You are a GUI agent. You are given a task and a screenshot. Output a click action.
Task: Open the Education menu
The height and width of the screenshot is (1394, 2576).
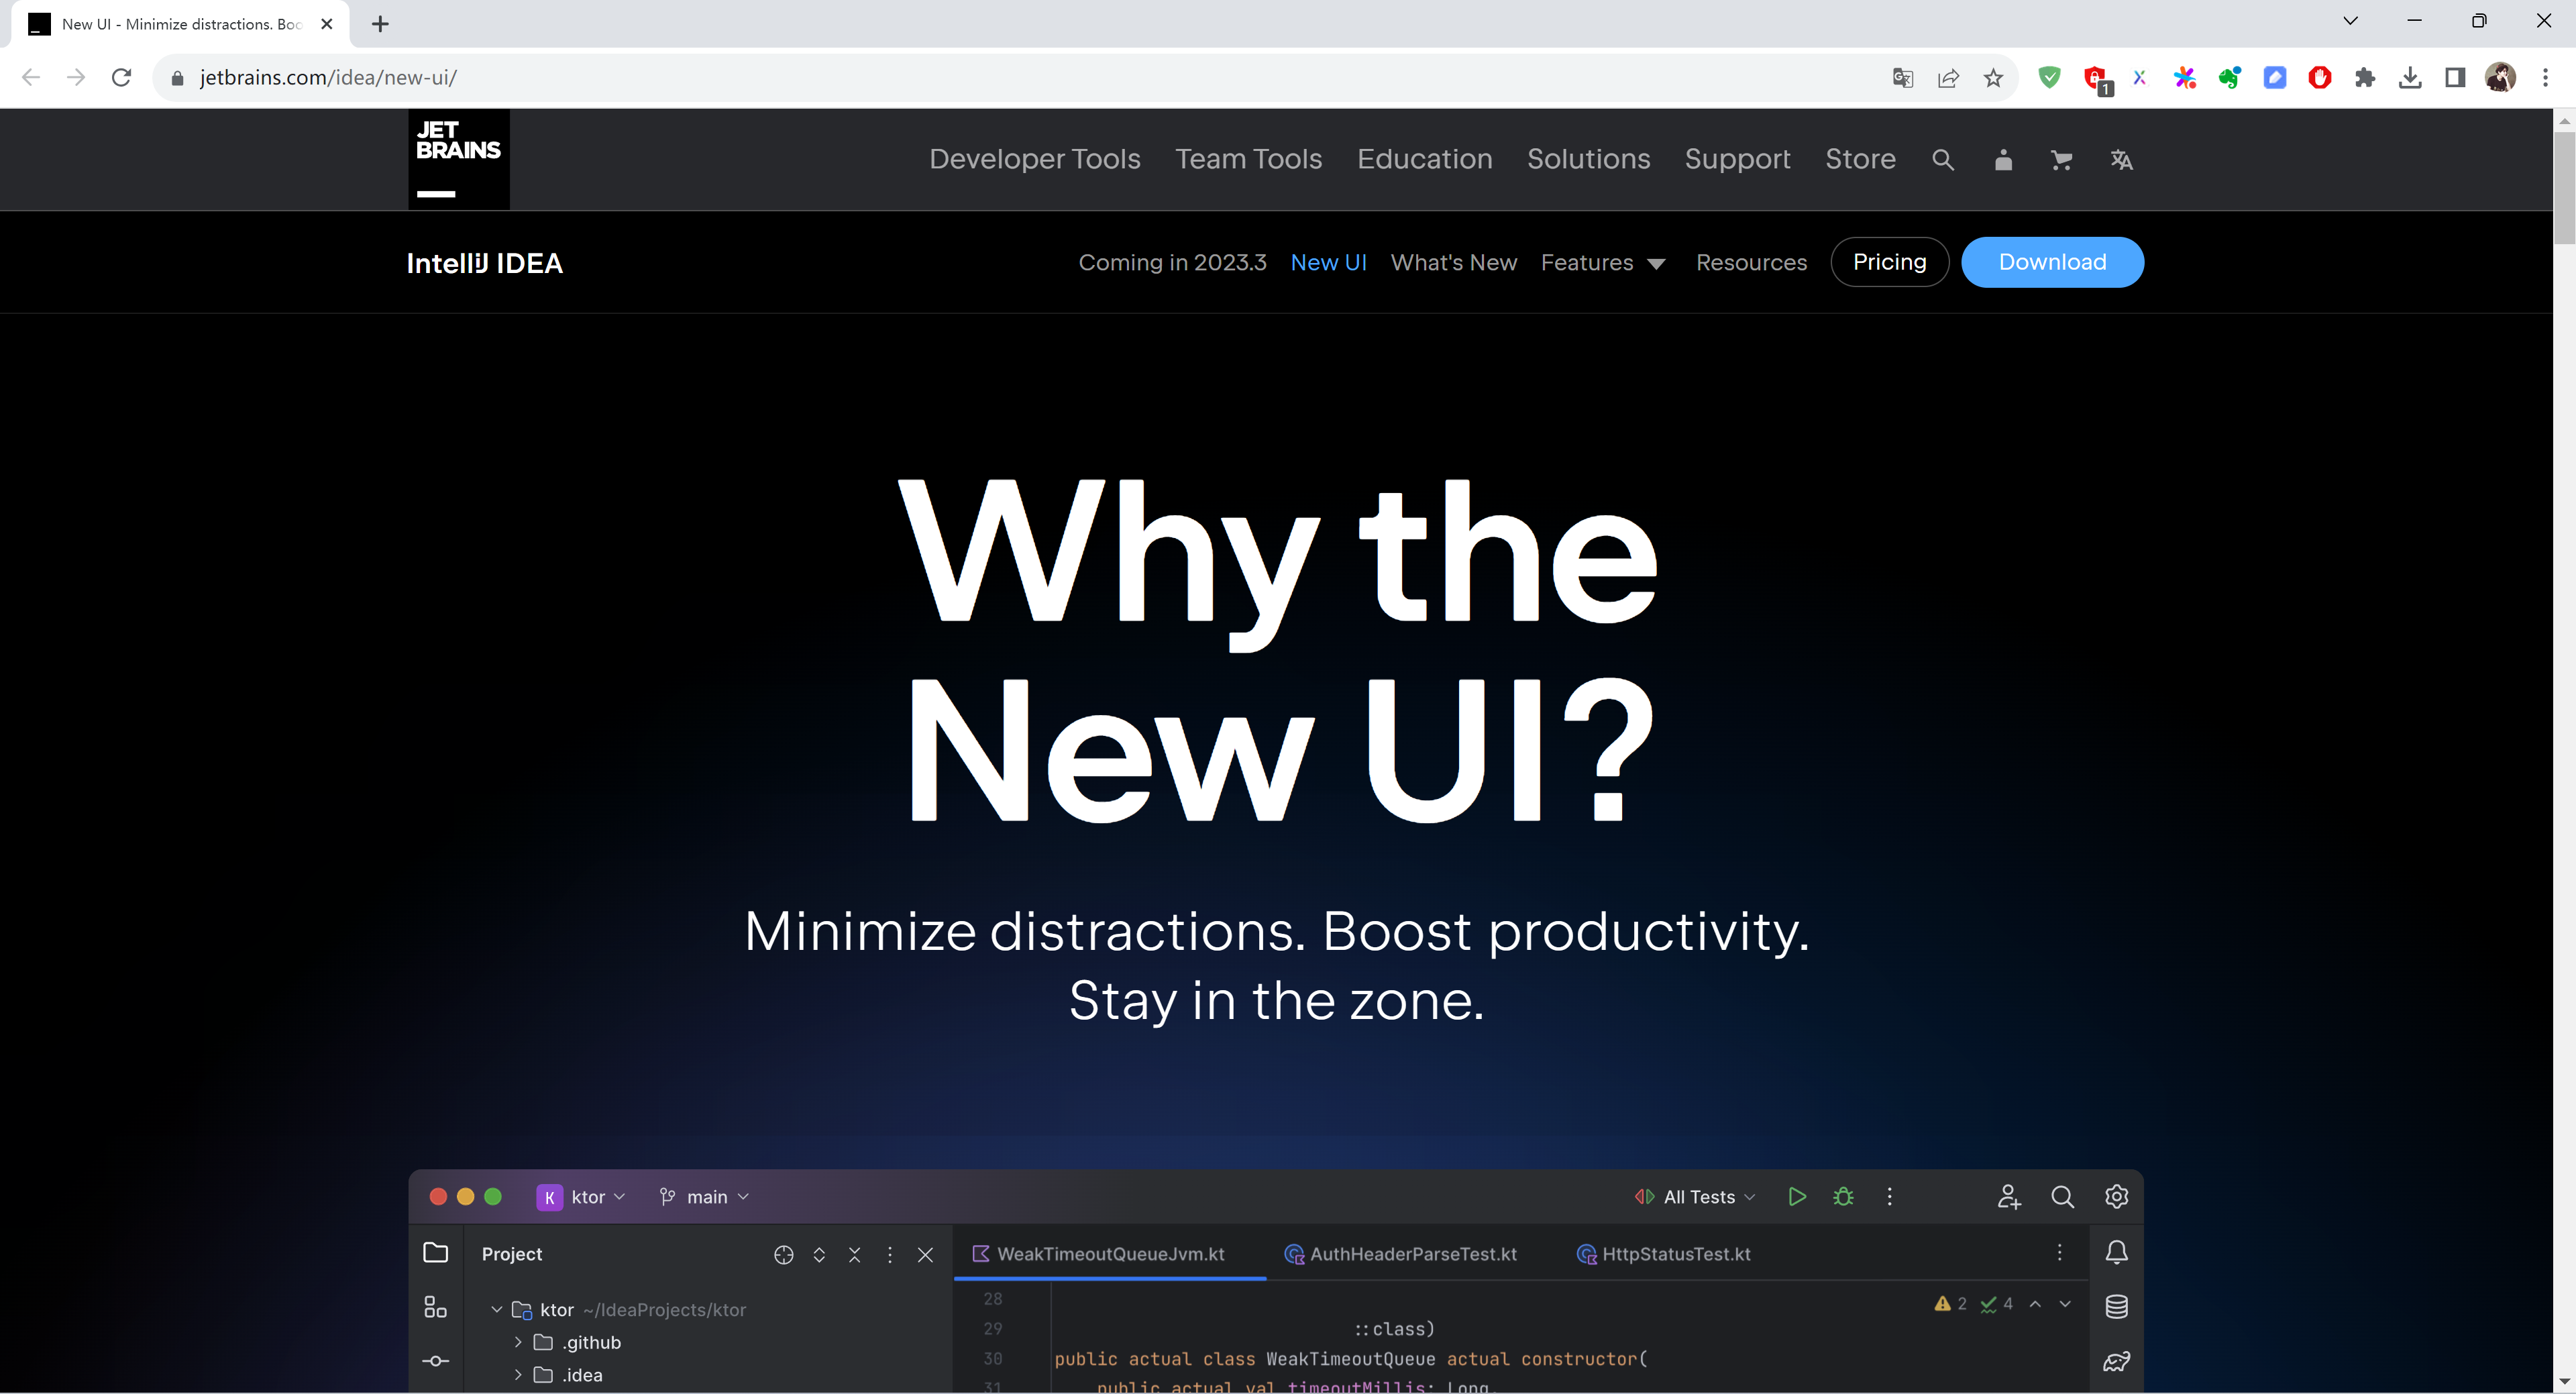tap(1424, 160)
